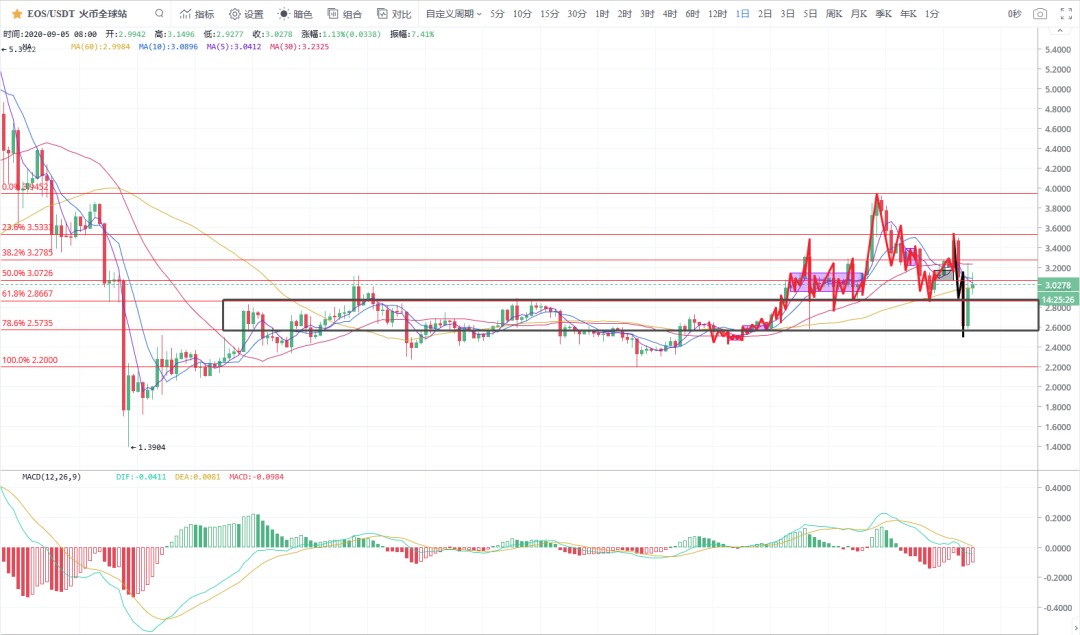Click the MACD(12,26,9) indicator title

(x=52, y=477)
